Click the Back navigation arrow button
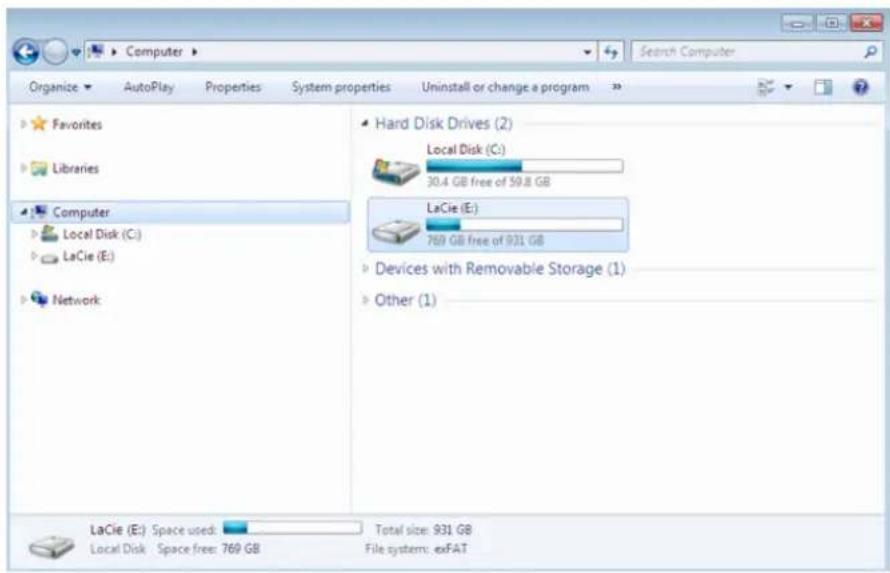The image size is (890, 573). [26, 52]
